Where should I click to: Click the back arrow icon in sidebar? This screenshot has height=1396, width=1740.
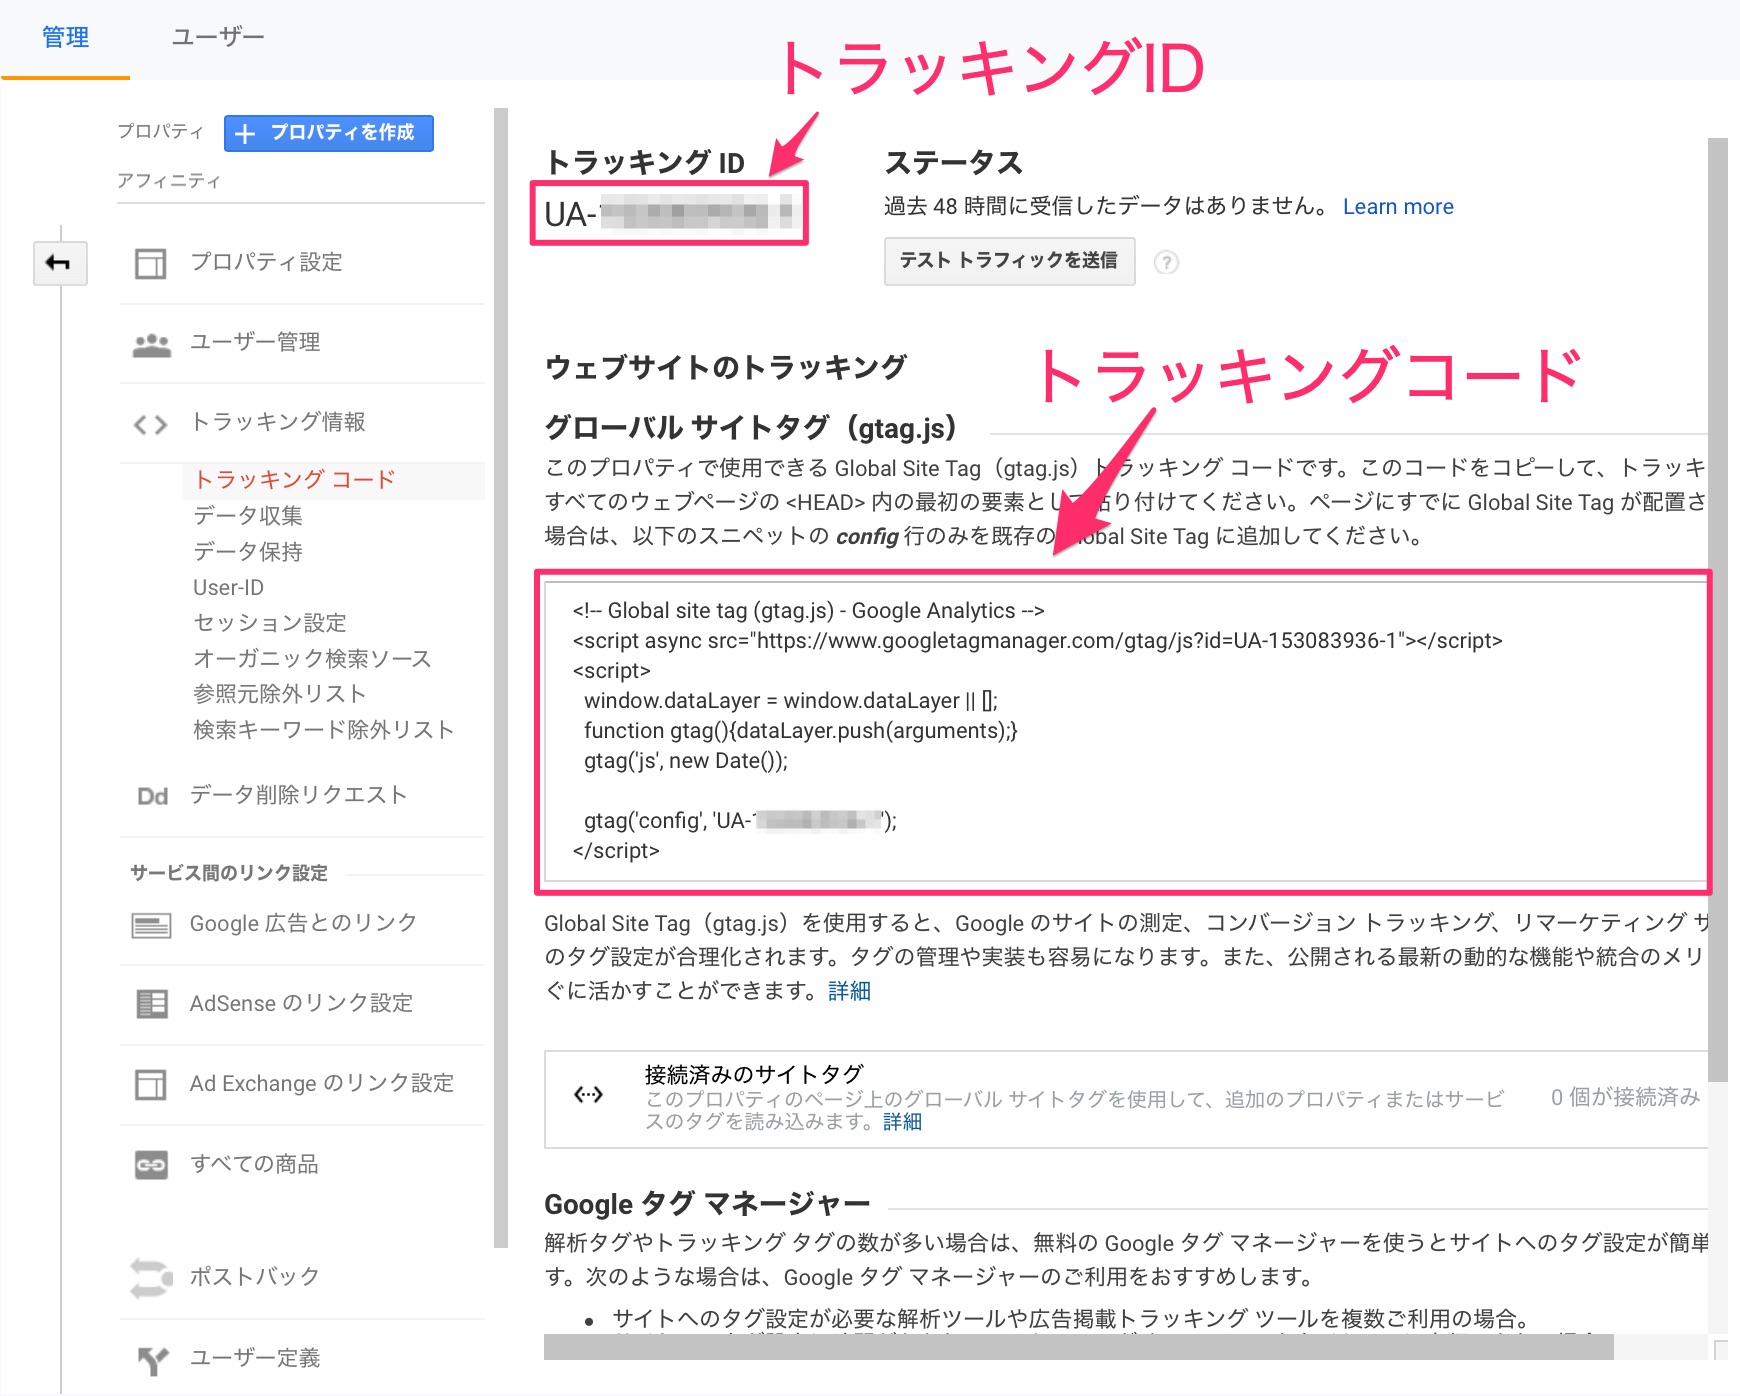[x=59, y=263]
